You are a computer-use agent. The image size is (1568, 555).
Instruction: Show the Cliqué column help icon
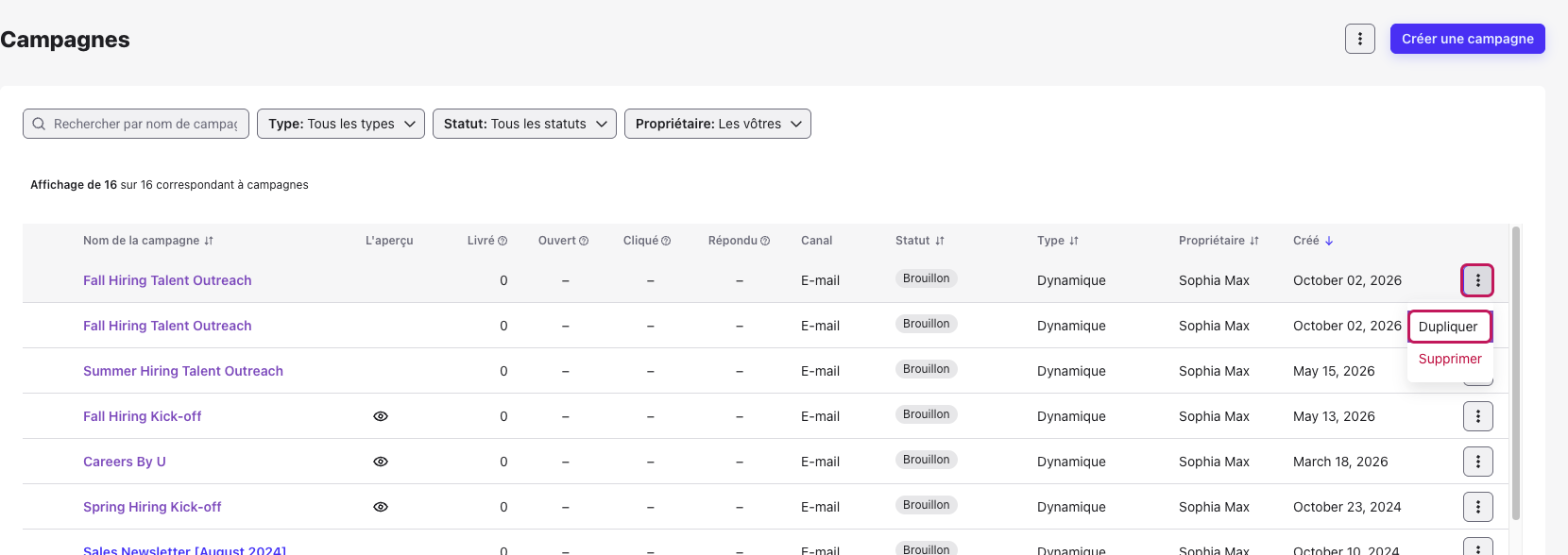point(666,241)
